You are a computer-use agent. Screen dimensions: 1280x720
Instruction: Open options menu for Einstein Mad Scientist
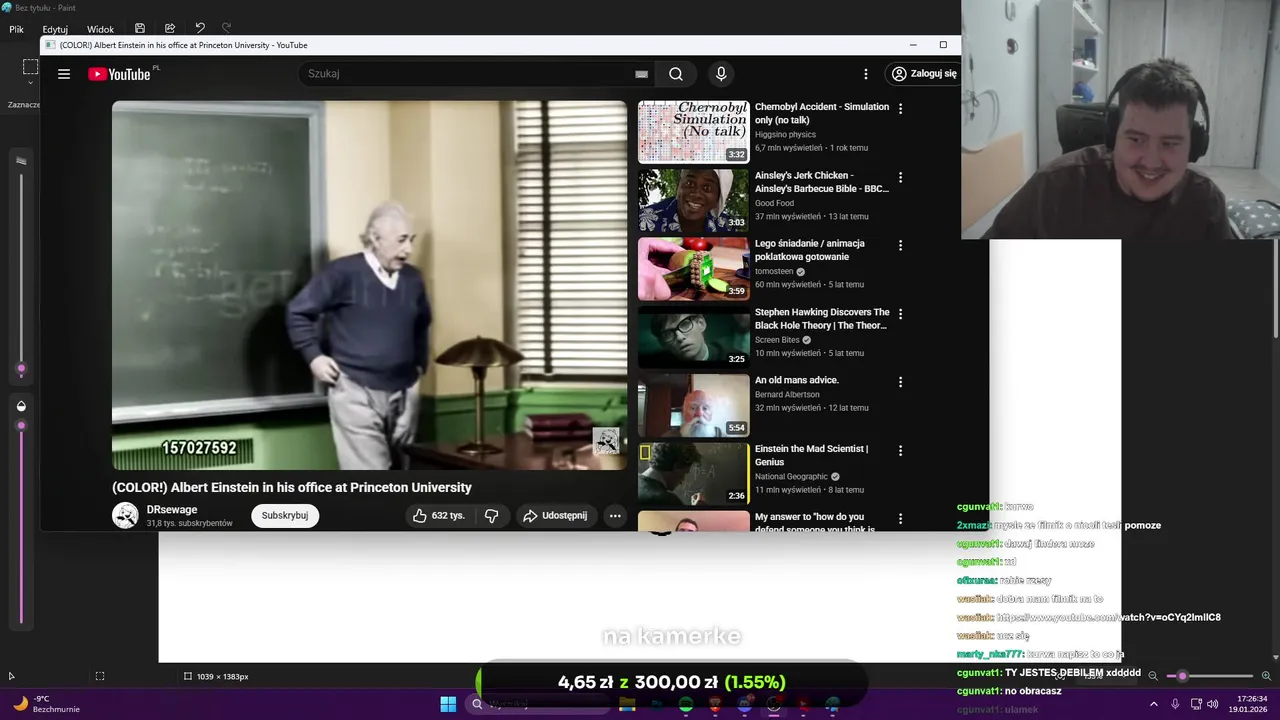[x=900, y=451]
